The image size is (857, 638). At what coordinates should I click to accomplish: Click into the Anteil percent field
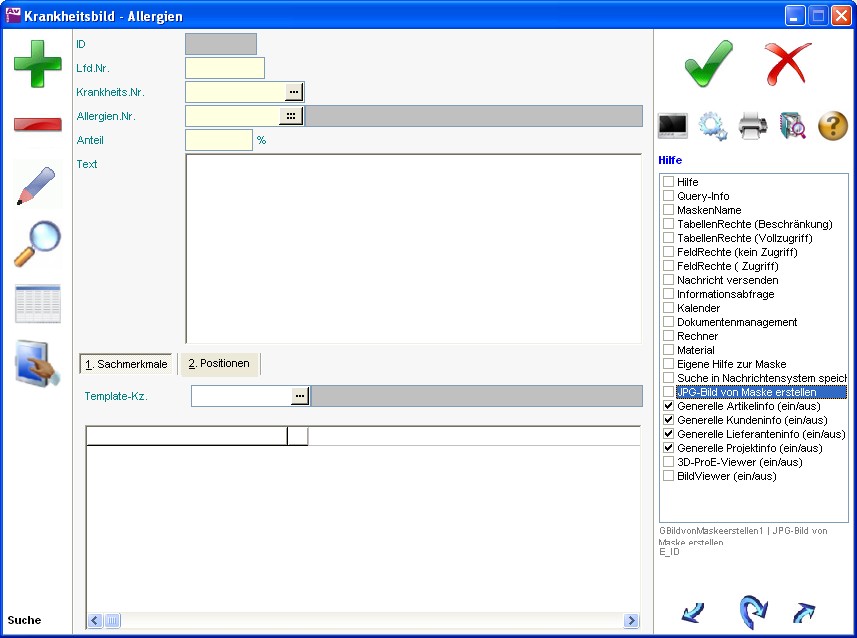(x=218, y=141)
